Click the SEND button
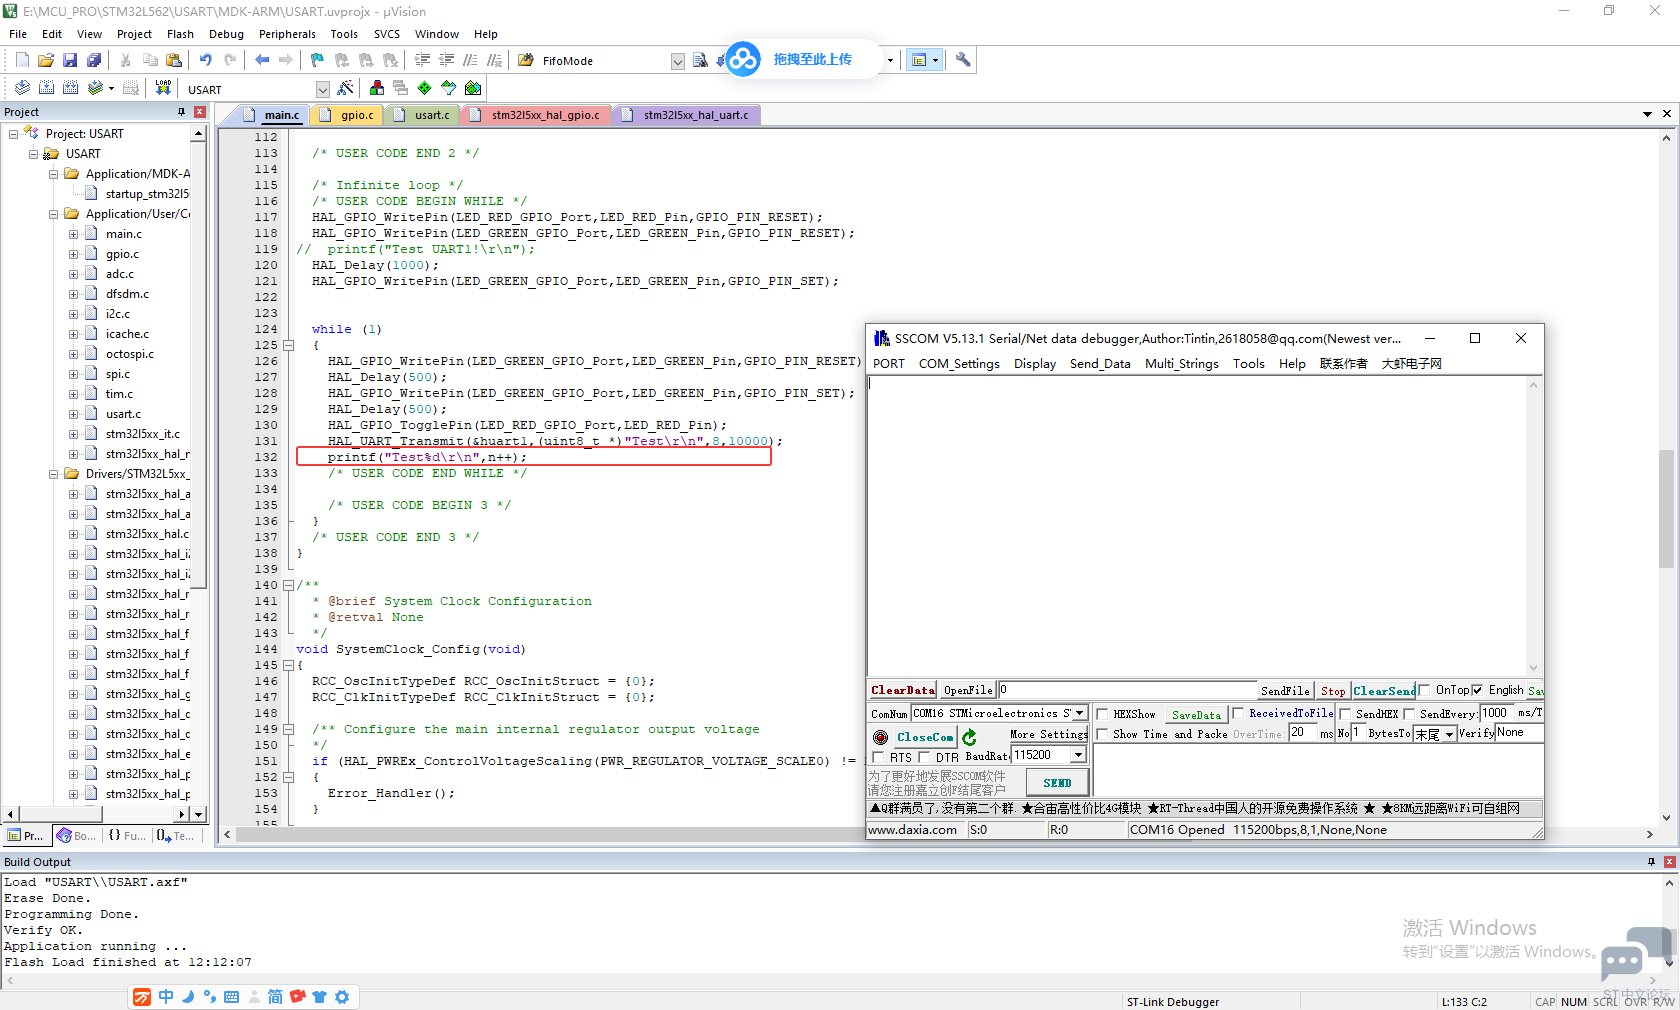 (1057, 783)
